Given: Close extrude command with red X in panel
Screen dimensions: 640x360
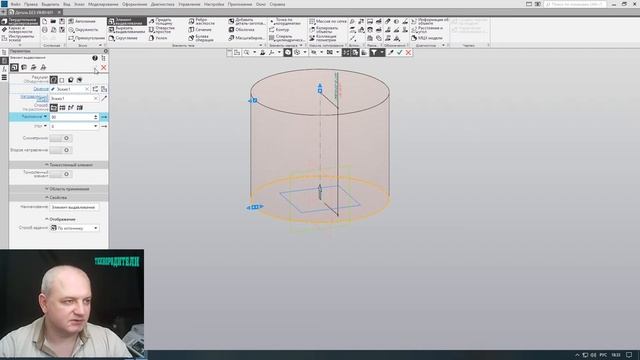Looking at the screenshot, I should click(104, 67).
